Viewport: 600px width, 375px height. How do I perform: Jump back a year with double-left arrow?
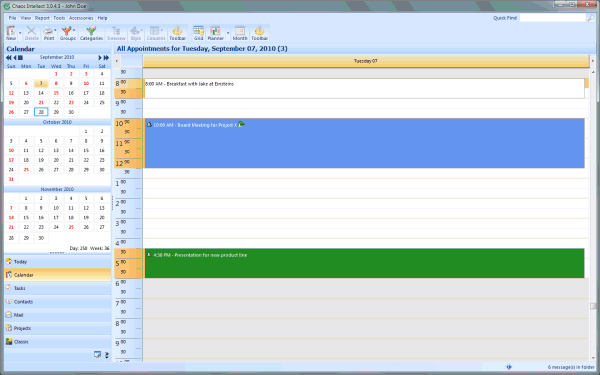click(8, 58)
